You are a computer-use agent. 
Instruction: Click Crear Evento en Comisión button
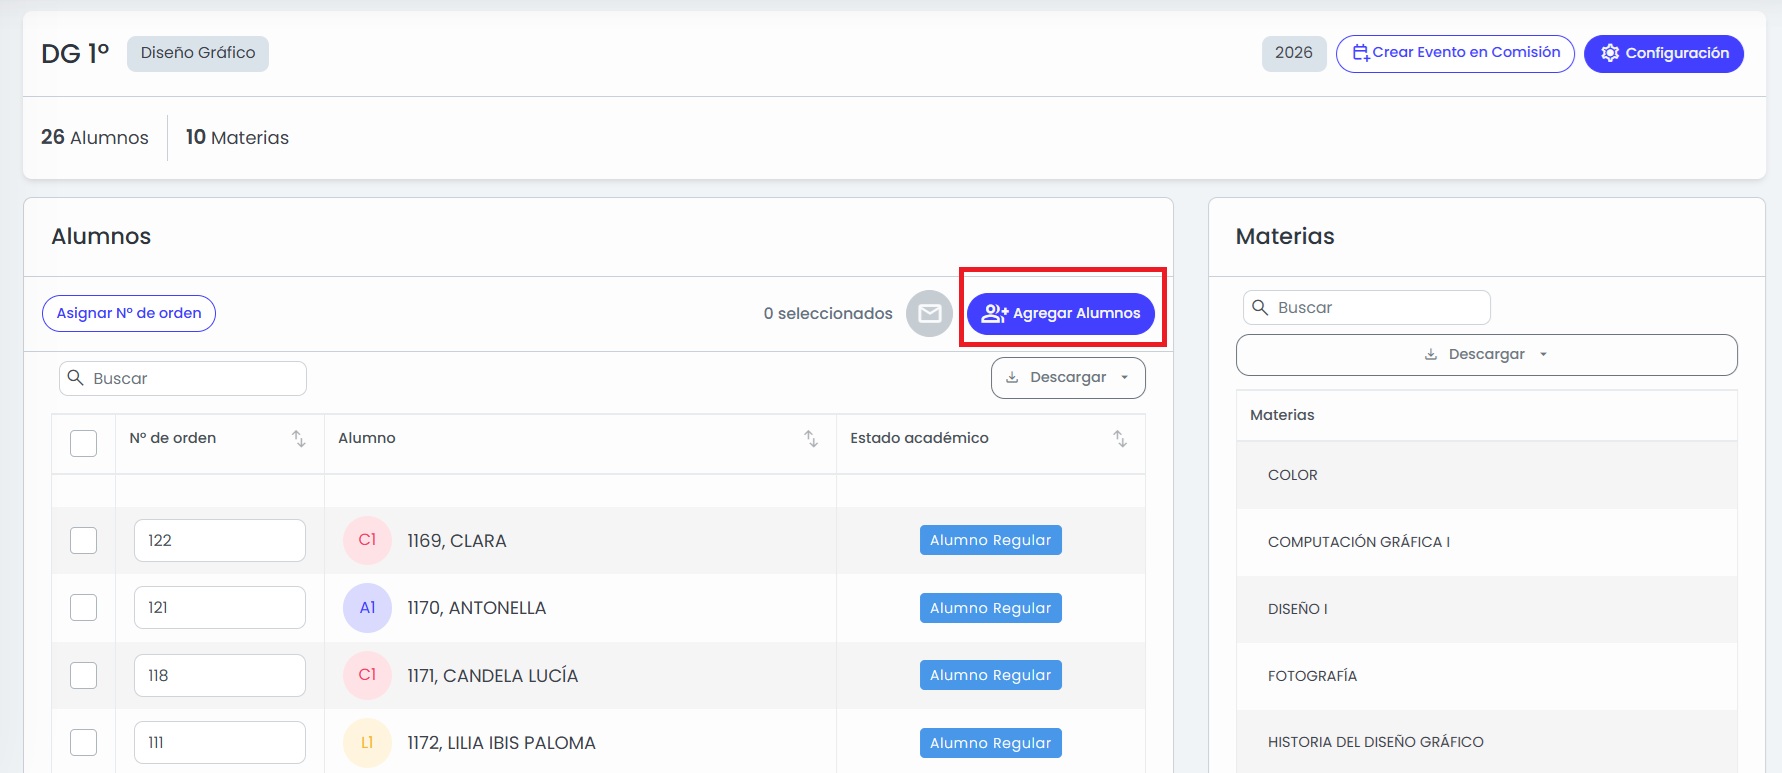pyautogui.click(x=1455, y=53)
